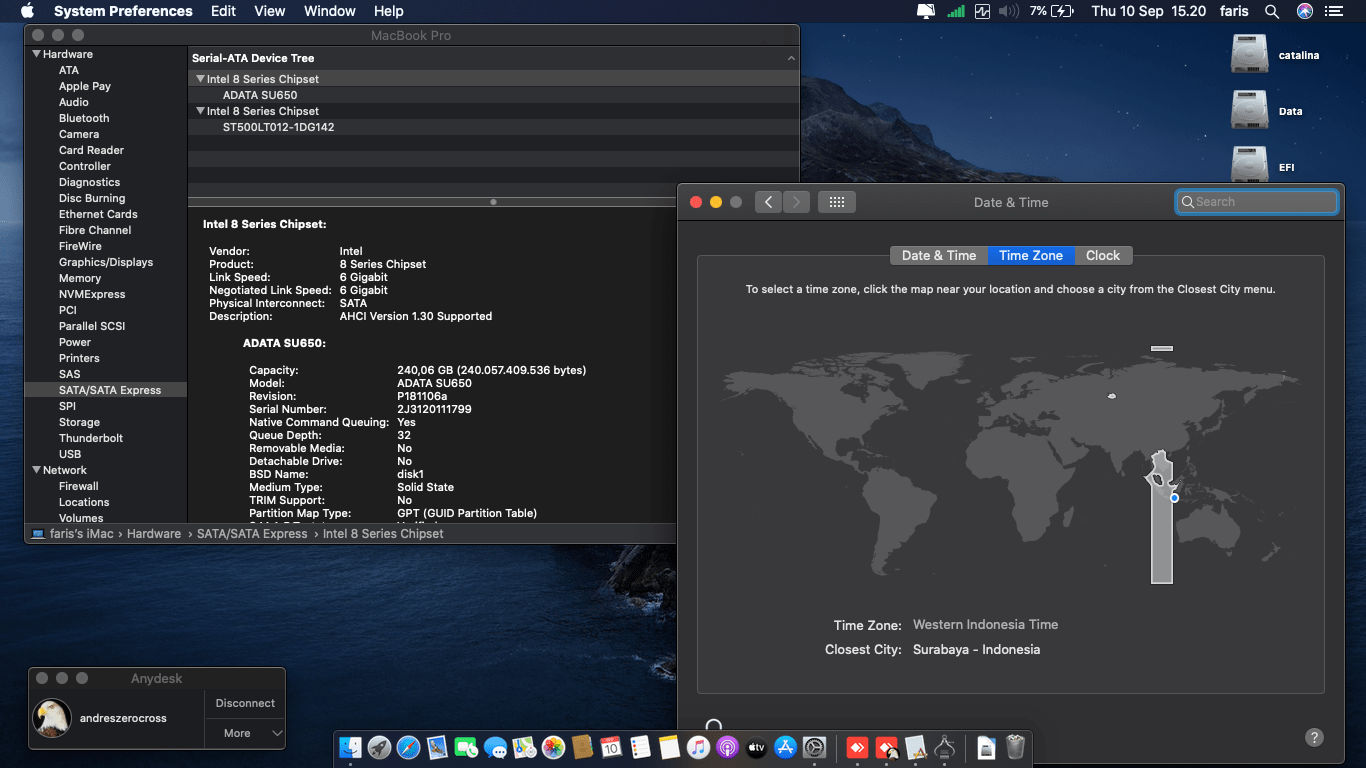Switch to the Clock tab

1103,255
